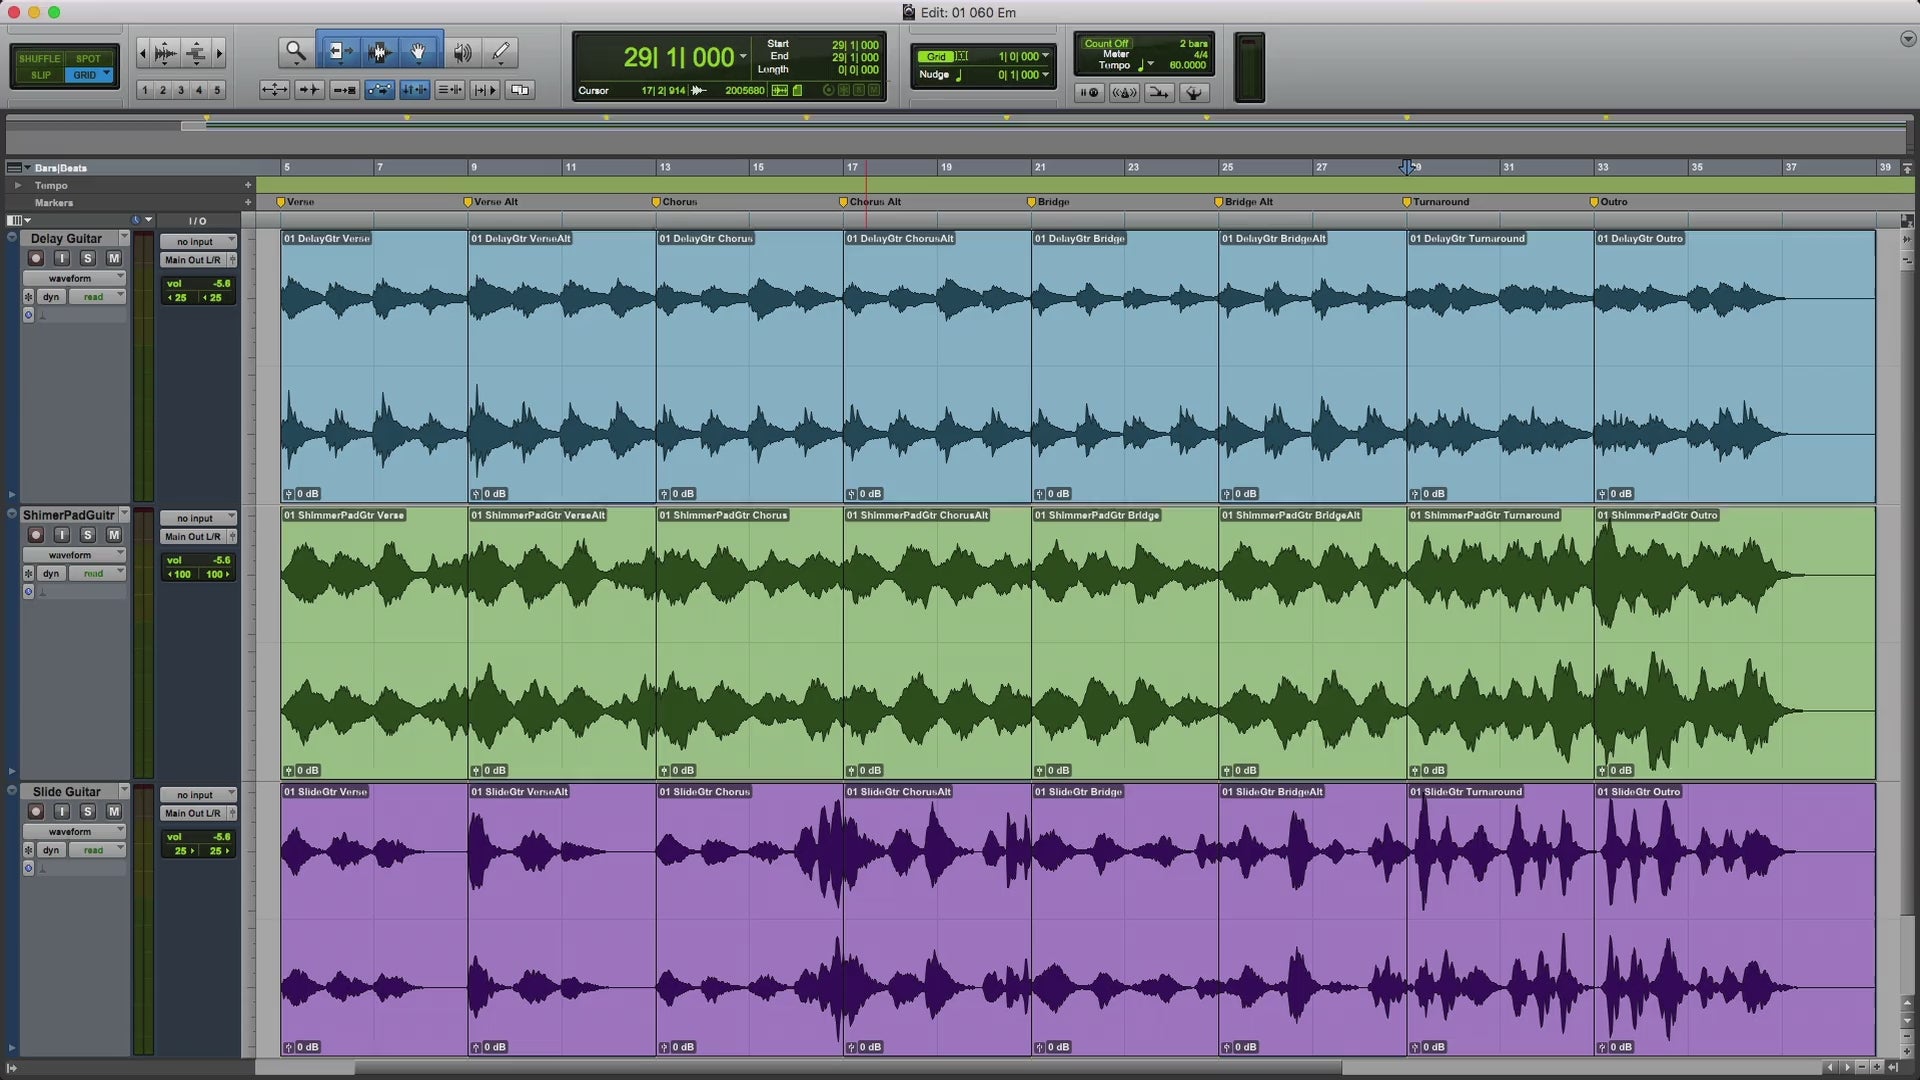Switch to Slip edit mode
This screenshot has width=1920, height=1080.
[40, 75]
